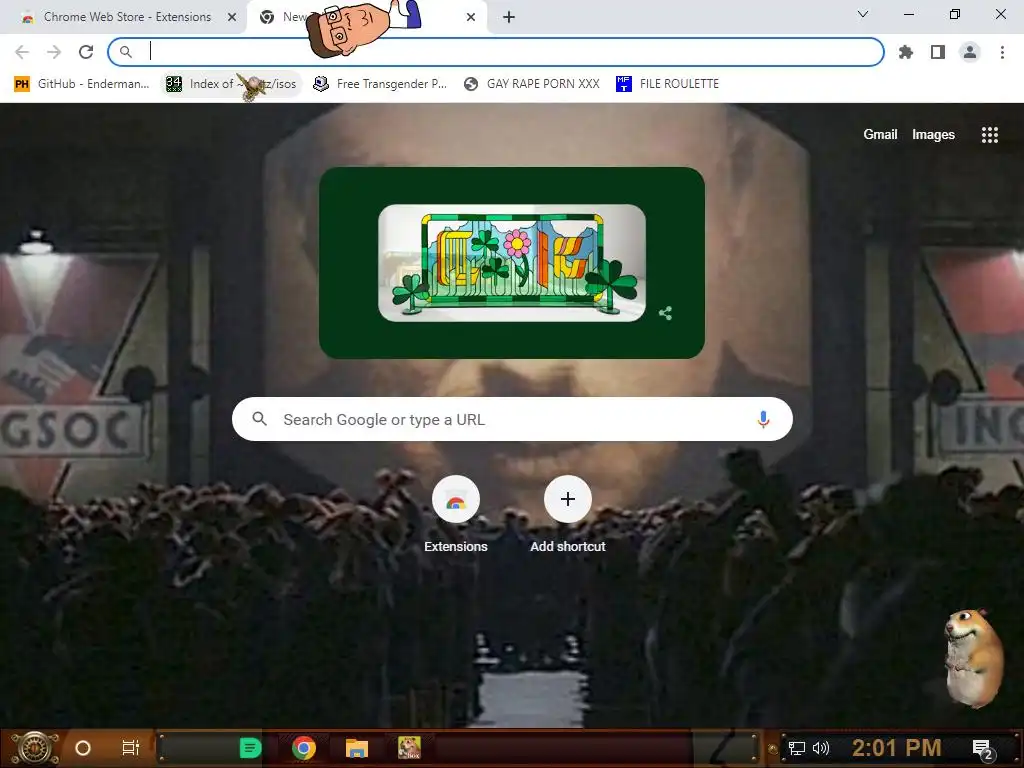The image size is (1024, 768).
Task: Click the Search Google or type a URL box
Action: [512, 419]
